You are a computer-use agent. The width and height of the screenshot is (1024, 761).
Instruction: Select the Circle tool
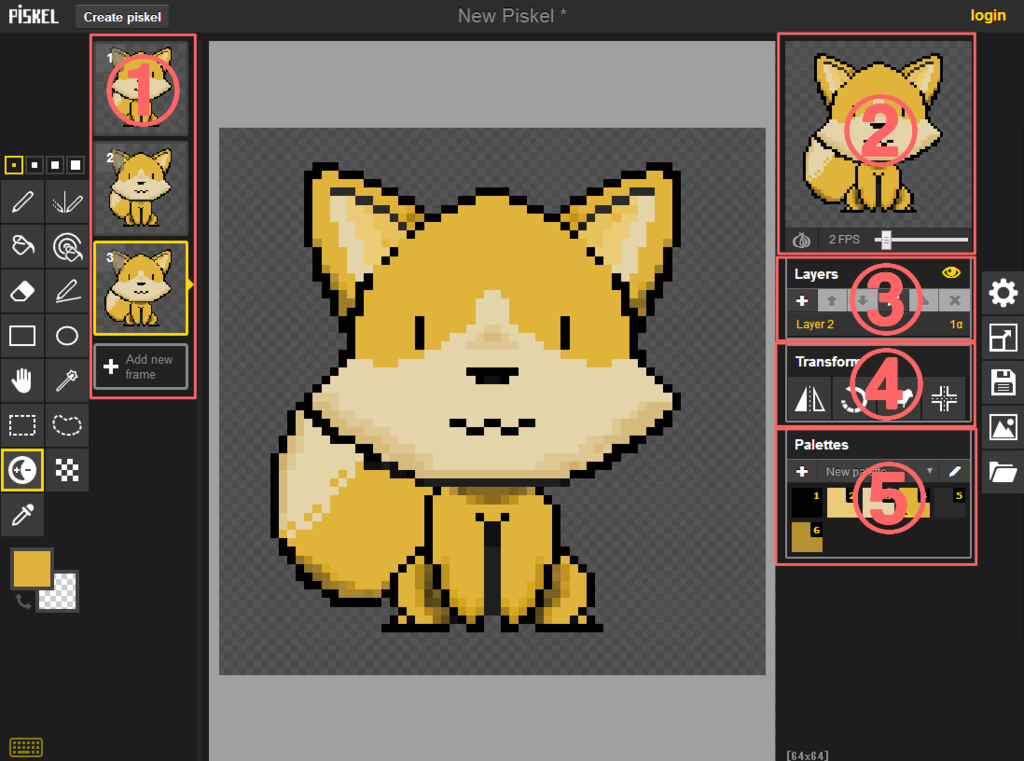(67, 336)
